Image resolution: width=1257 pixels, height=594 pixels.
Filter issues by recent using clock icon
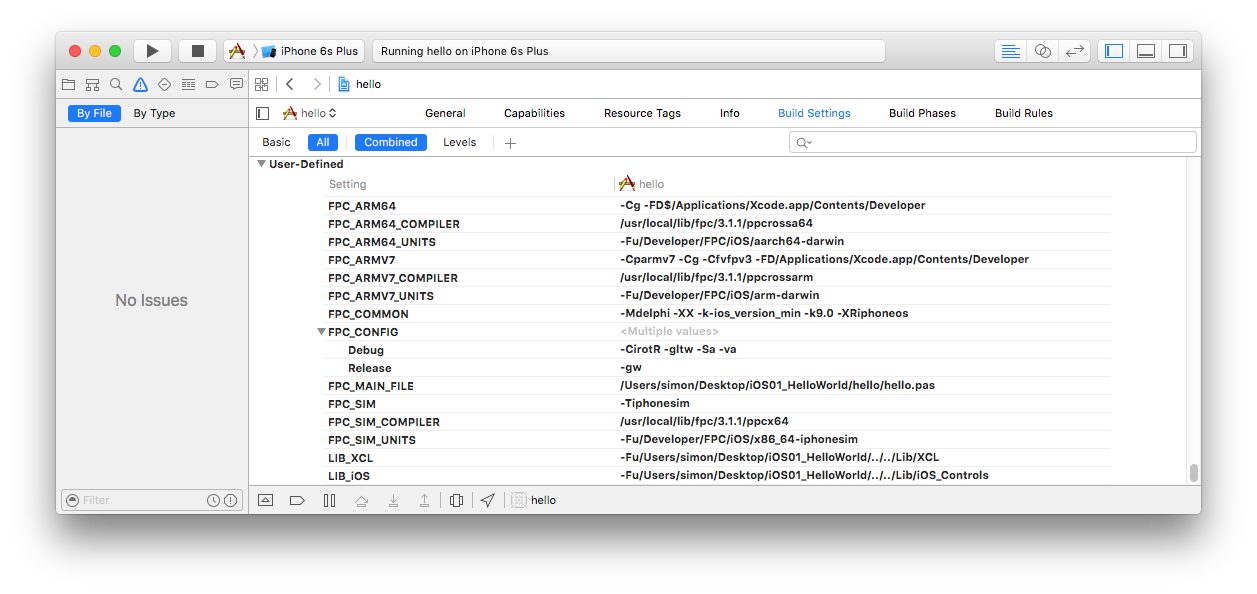(213, 500)
